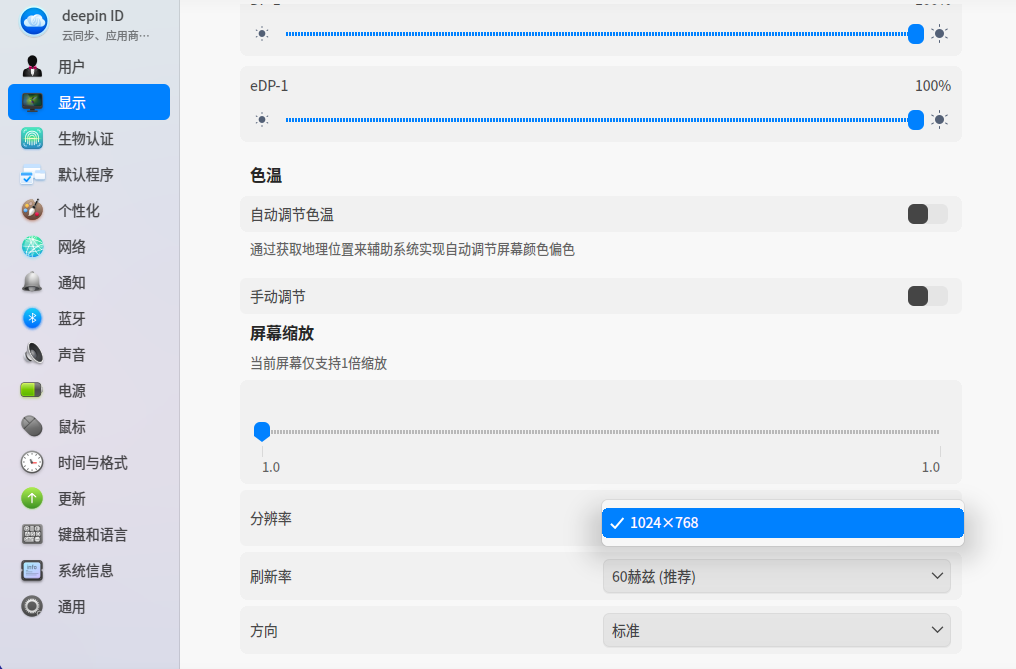This screenshot has height=669, width=1016.
Task: Open 更新 settings page
Action: point(89,499)
